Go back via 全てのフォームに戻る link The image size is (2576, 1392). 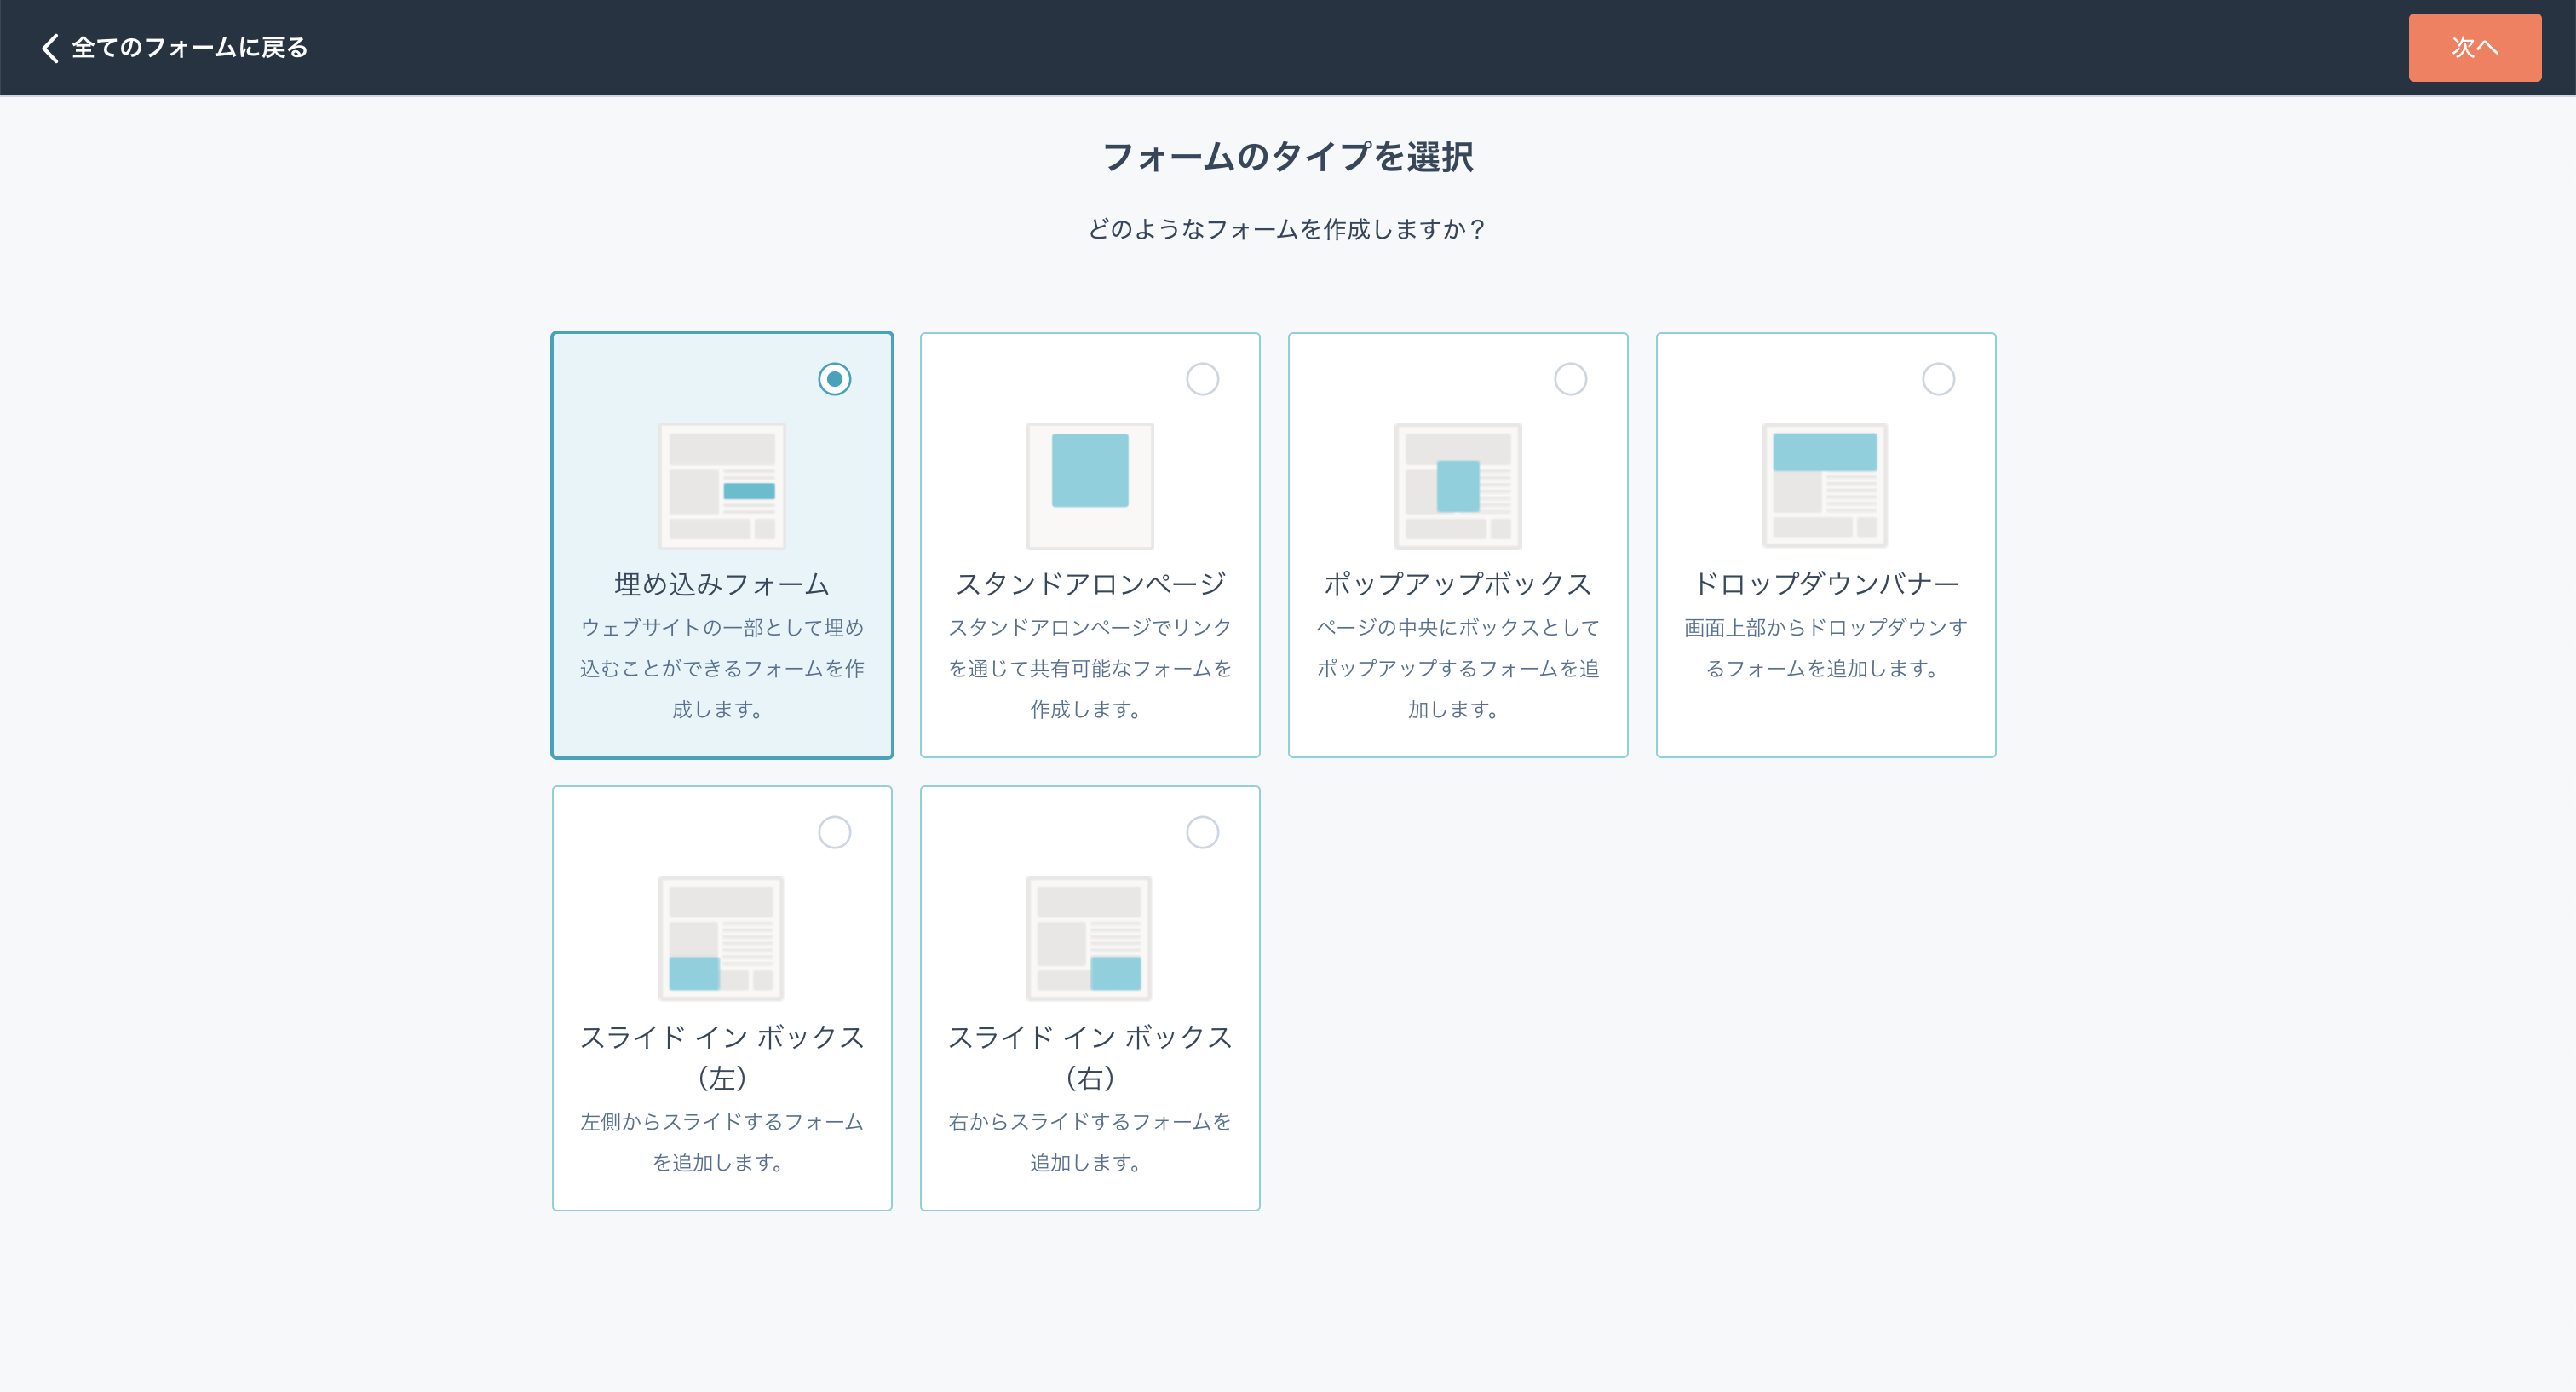click(x=189, y=48)
